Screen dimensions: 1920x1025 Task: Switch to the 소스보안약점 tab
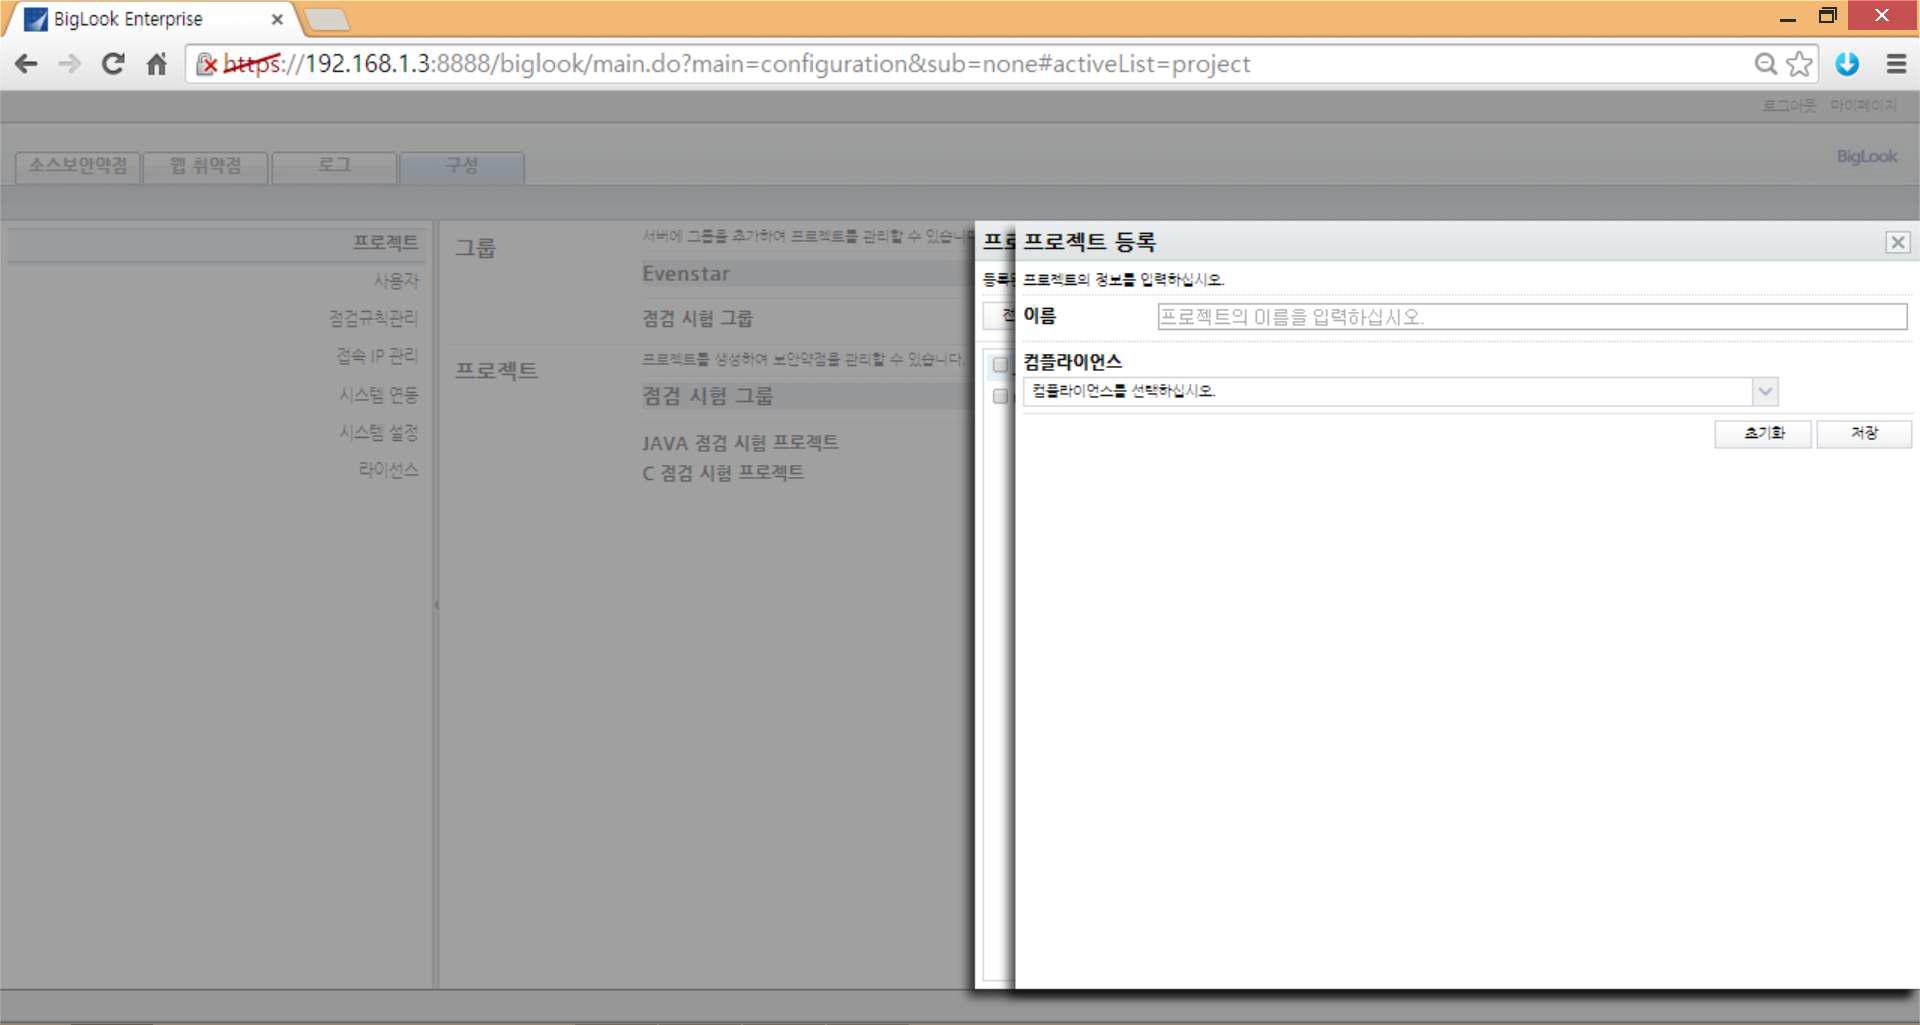[x=78, y=166]
